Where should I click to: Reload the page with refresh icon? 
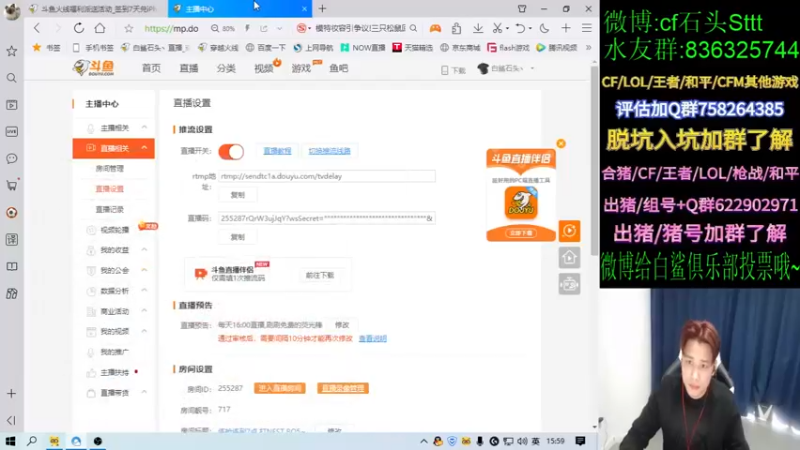coord(79,29)
